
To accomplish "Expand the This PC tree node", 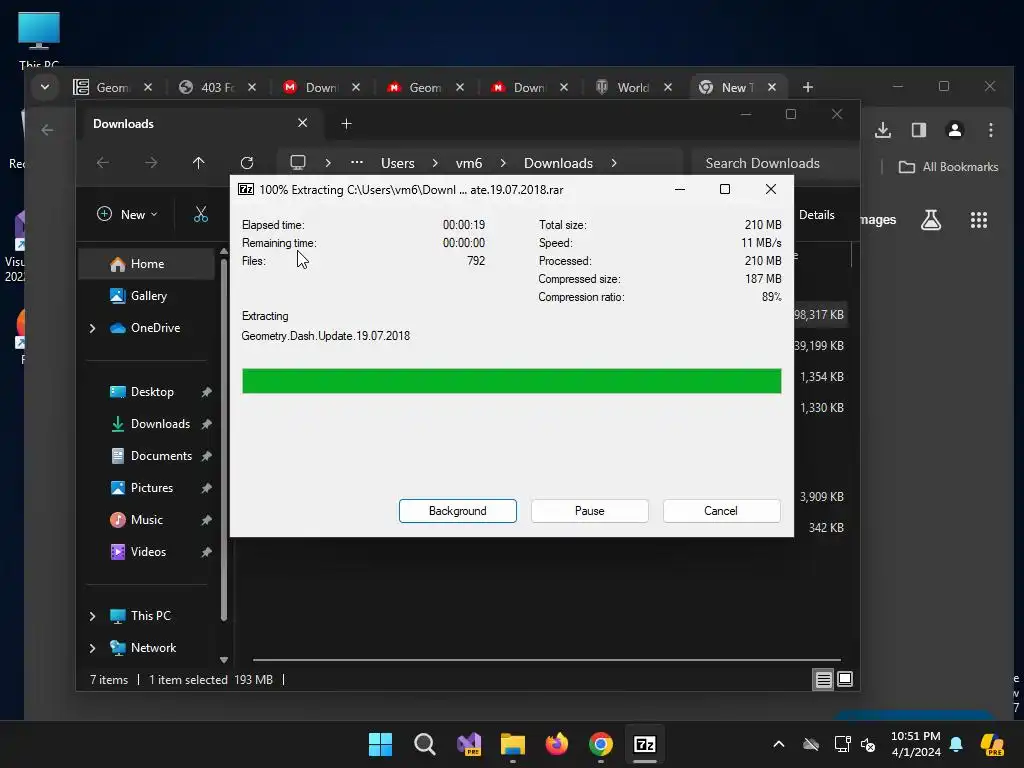I will pos(92,616).
